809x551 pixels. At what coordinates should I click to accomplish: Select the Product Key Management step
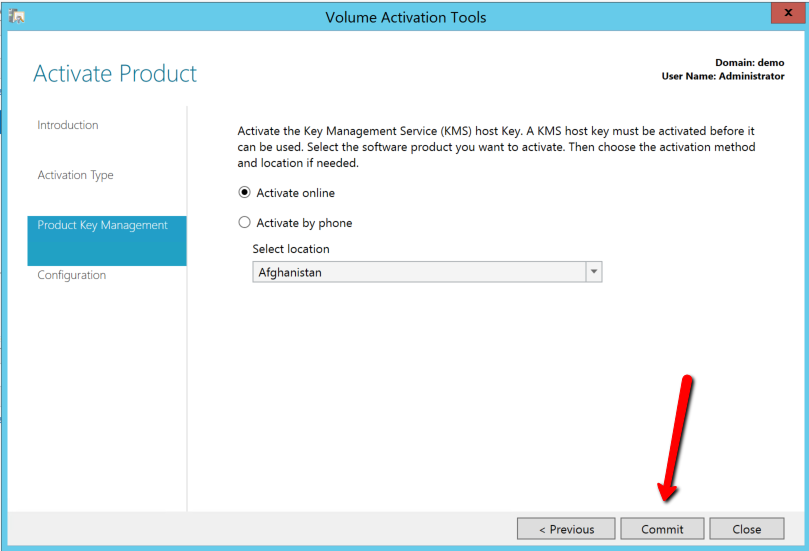tap(102, 226)
